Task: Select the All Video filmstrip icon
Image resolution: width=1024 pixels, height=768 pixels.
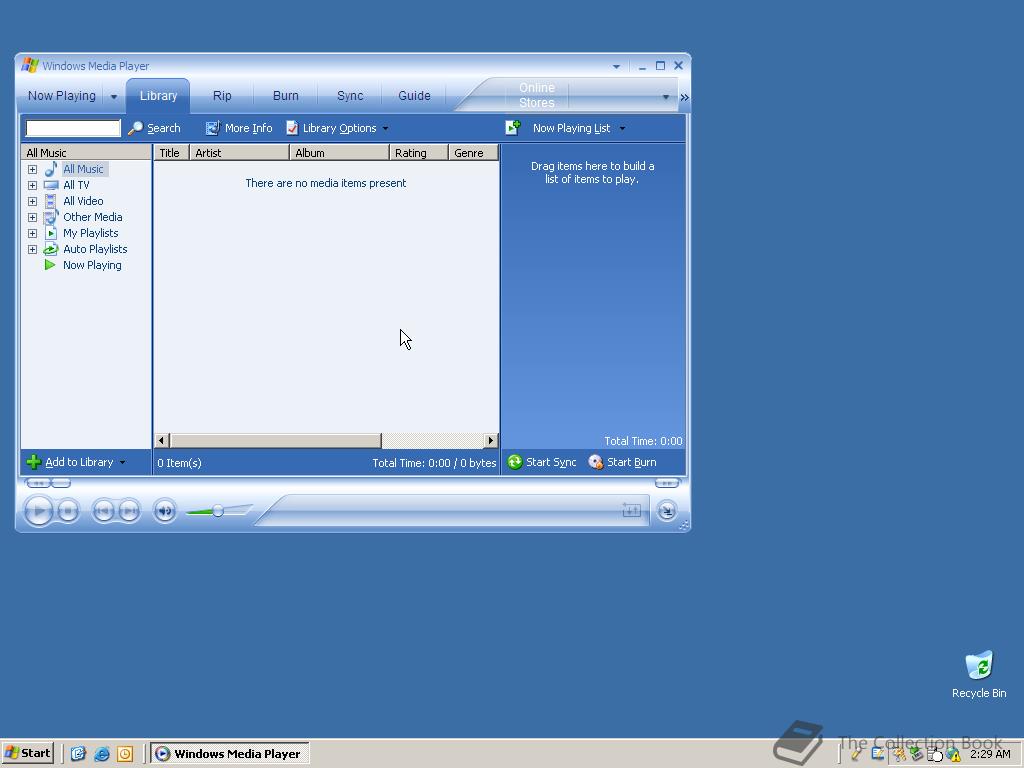Action: point(51,201)
